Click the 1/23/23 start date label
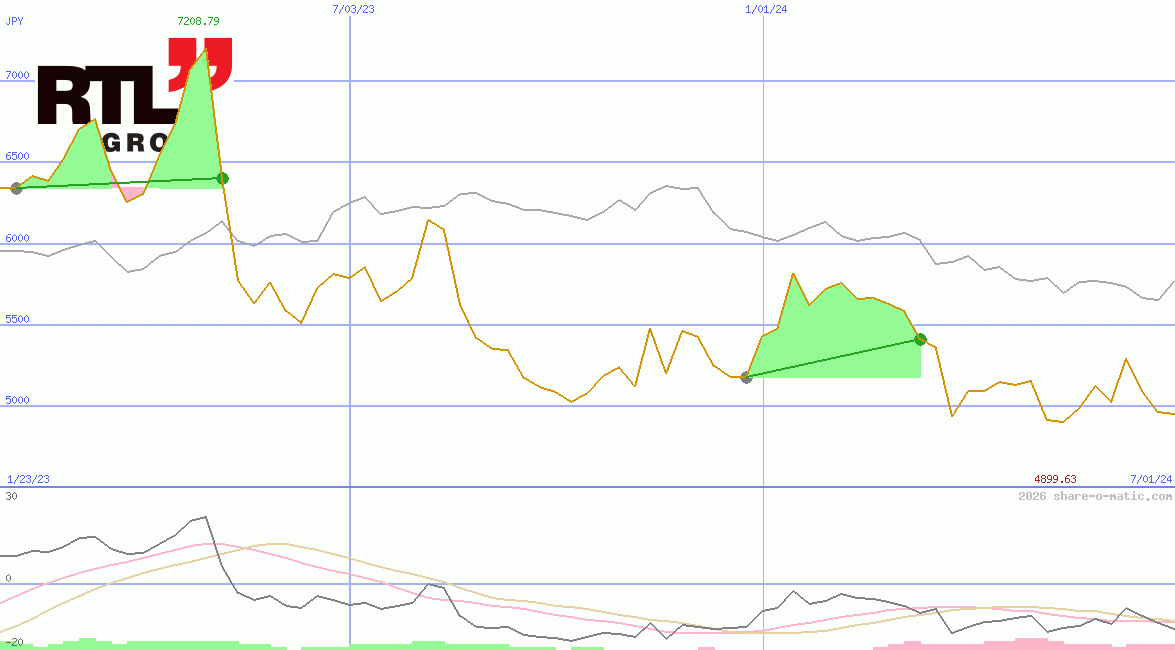 tap(28, 479)
